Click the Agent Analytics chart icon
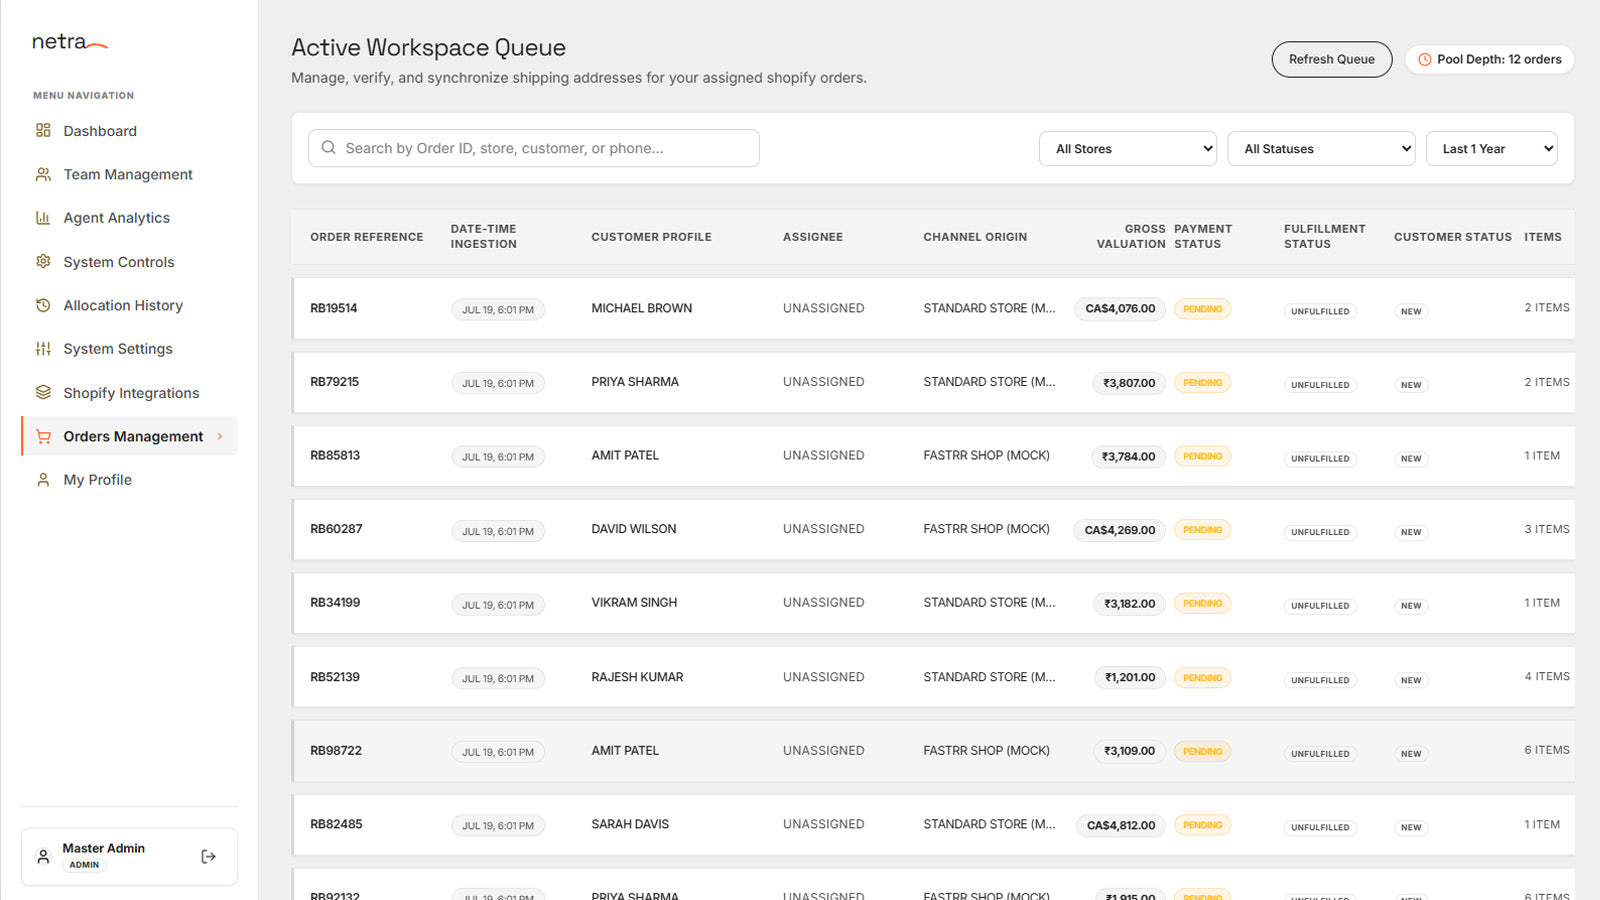1600x900 pixels. click(43, 218)
